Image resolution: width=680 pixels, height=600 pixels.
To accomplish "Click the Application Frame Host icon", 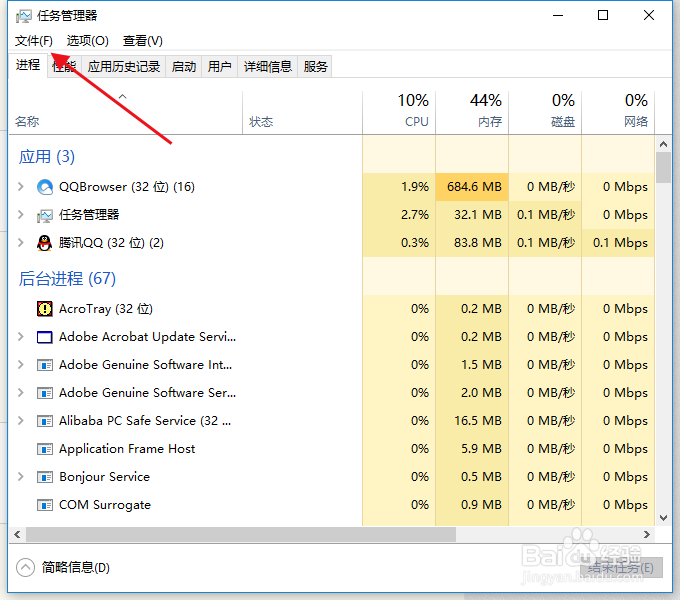I will [x=45, y=449].
